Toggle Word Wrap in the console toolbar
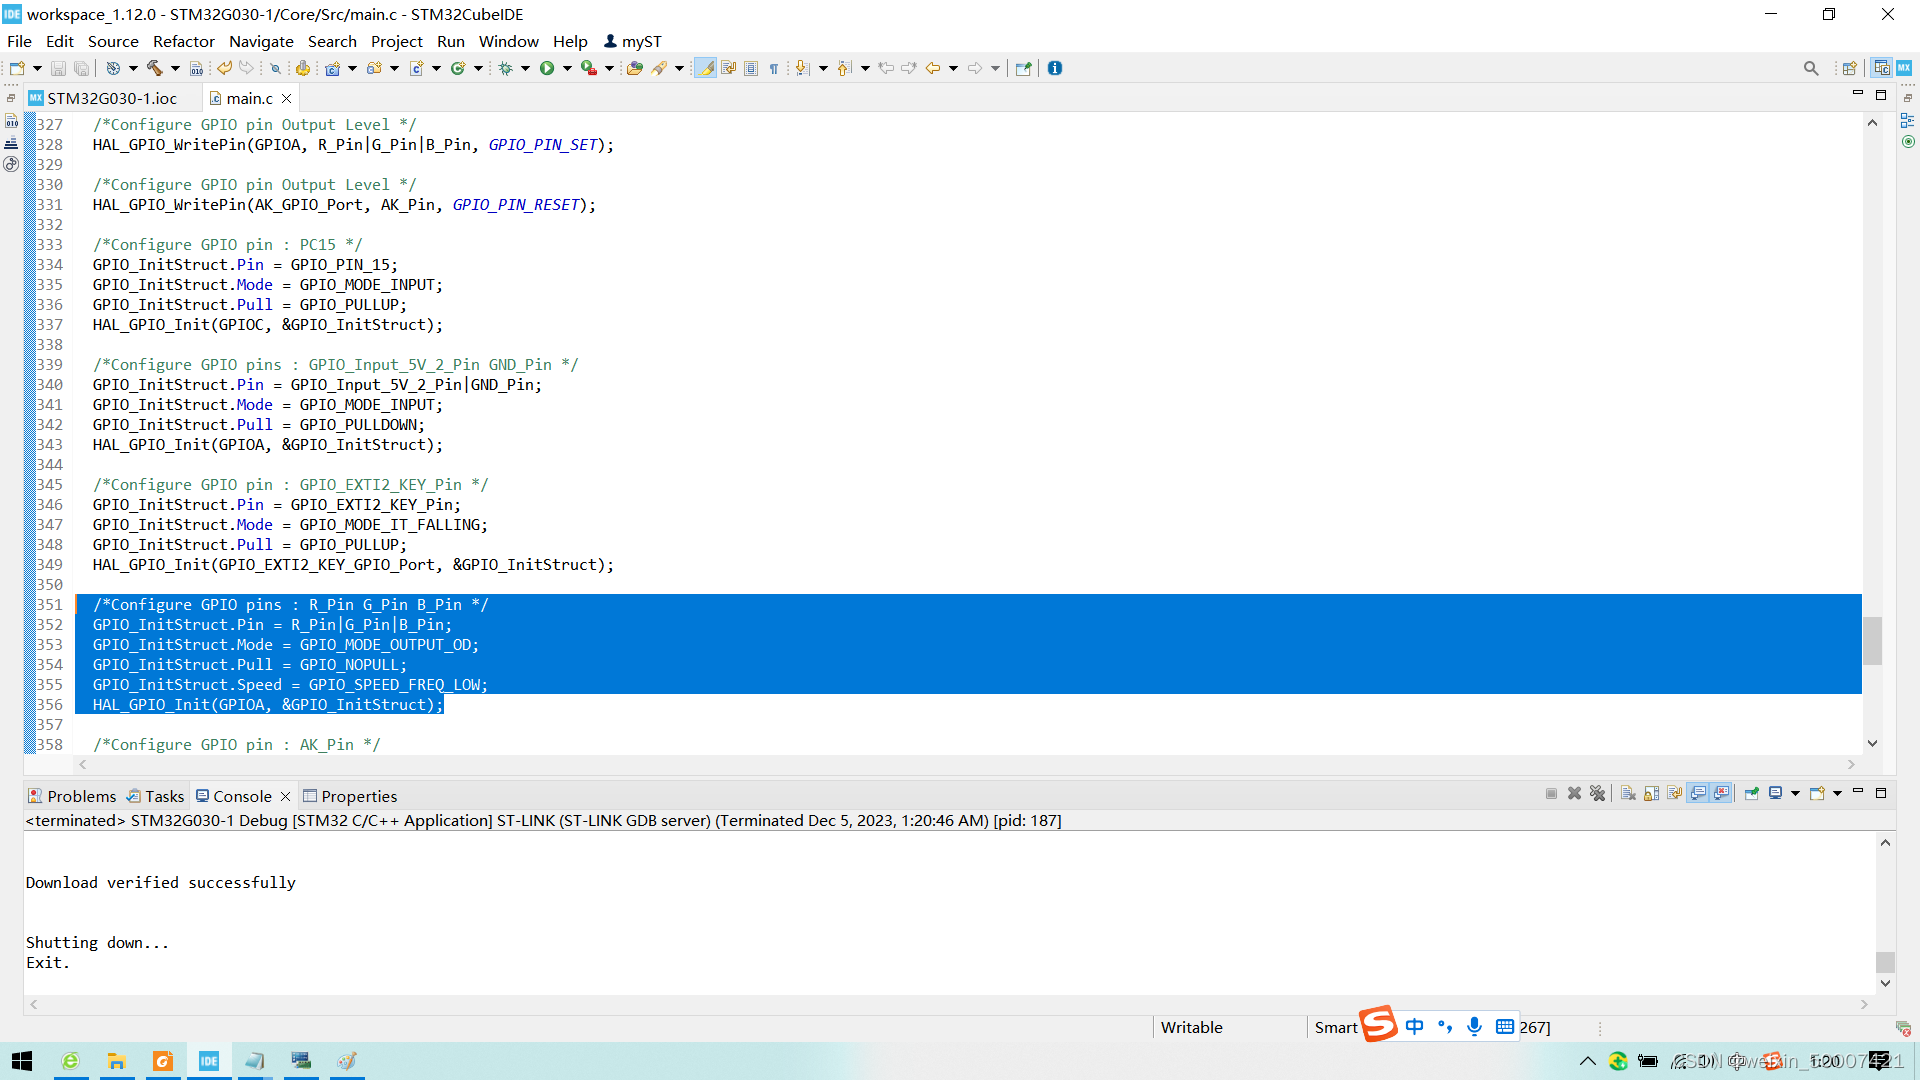Viewport: 1920px width, 1080px height. coord(1674,793)
